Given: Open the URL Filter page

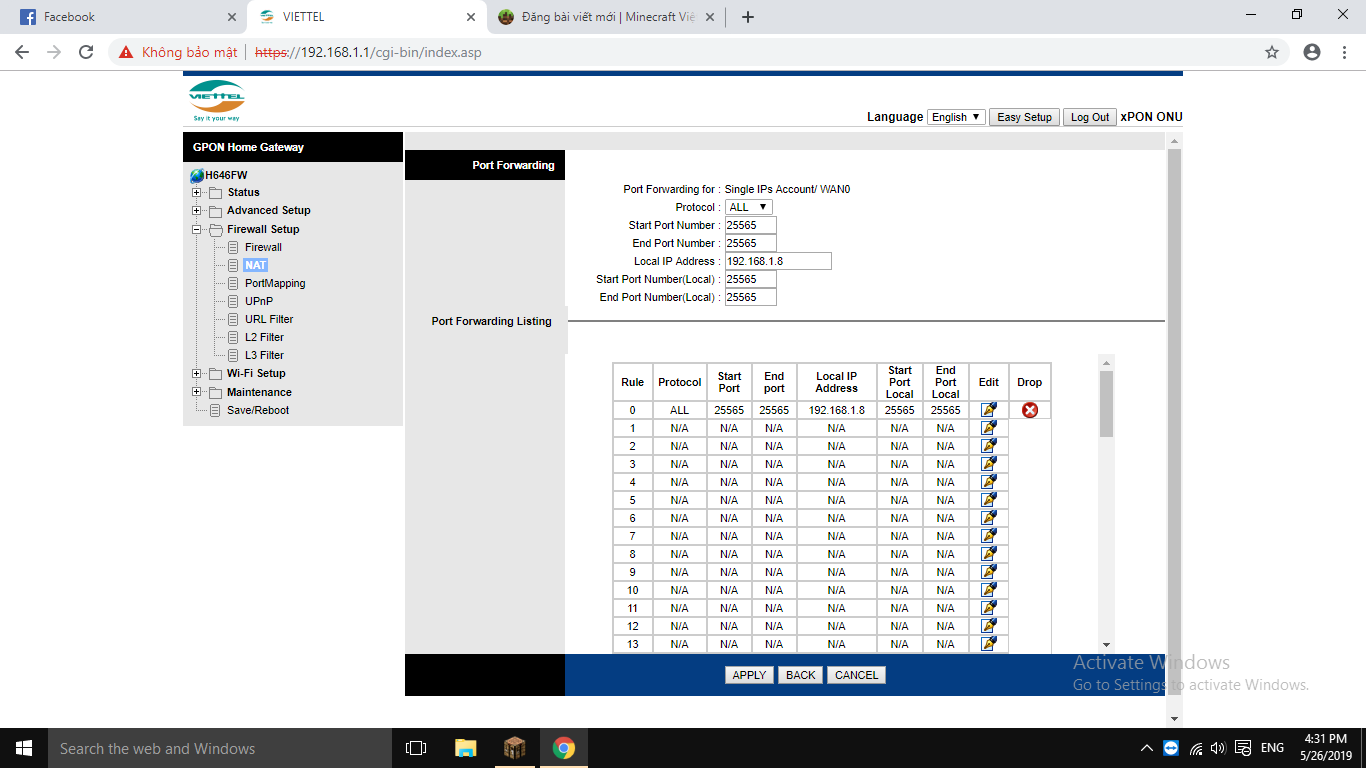Looking at the screenshot, I should (269, 319).
